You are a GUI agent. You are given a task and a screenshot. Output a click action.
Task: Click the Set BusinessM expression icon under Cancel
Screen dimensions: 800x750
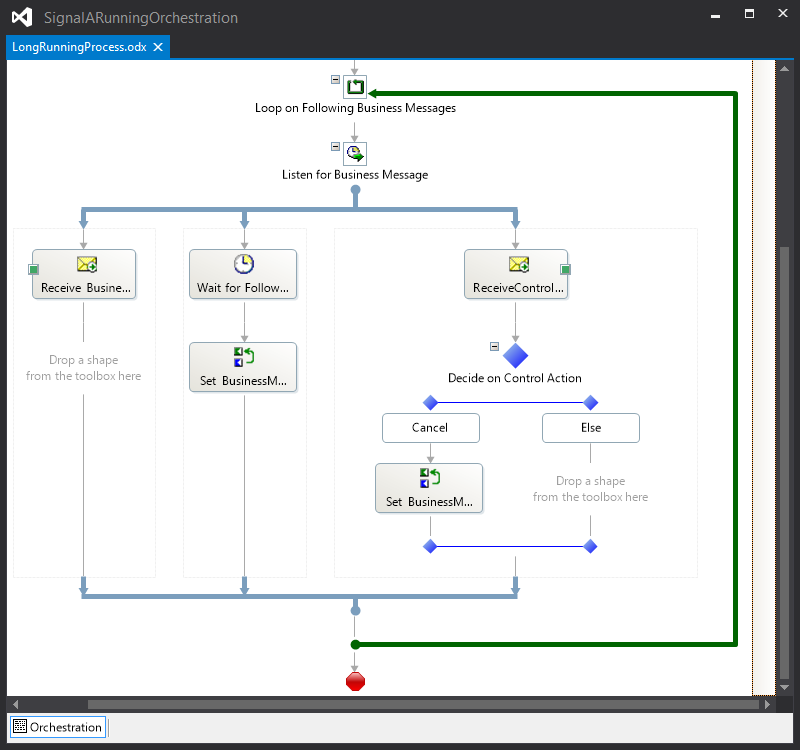pos(430,478)
